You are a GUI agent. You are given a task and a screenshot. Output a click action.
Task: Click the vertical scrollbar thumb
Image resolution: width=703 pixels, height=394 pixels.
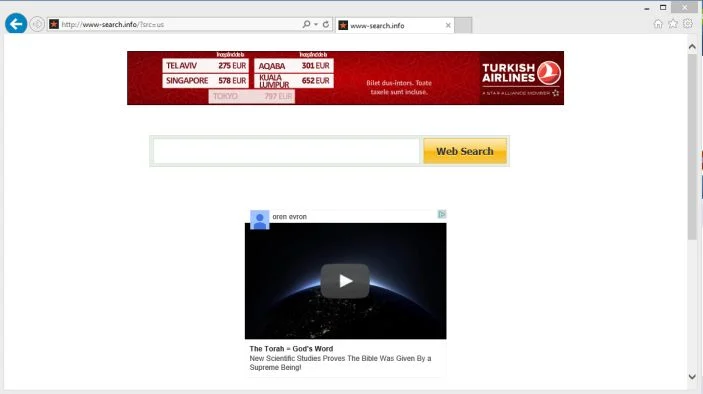(x=692, y=148)
